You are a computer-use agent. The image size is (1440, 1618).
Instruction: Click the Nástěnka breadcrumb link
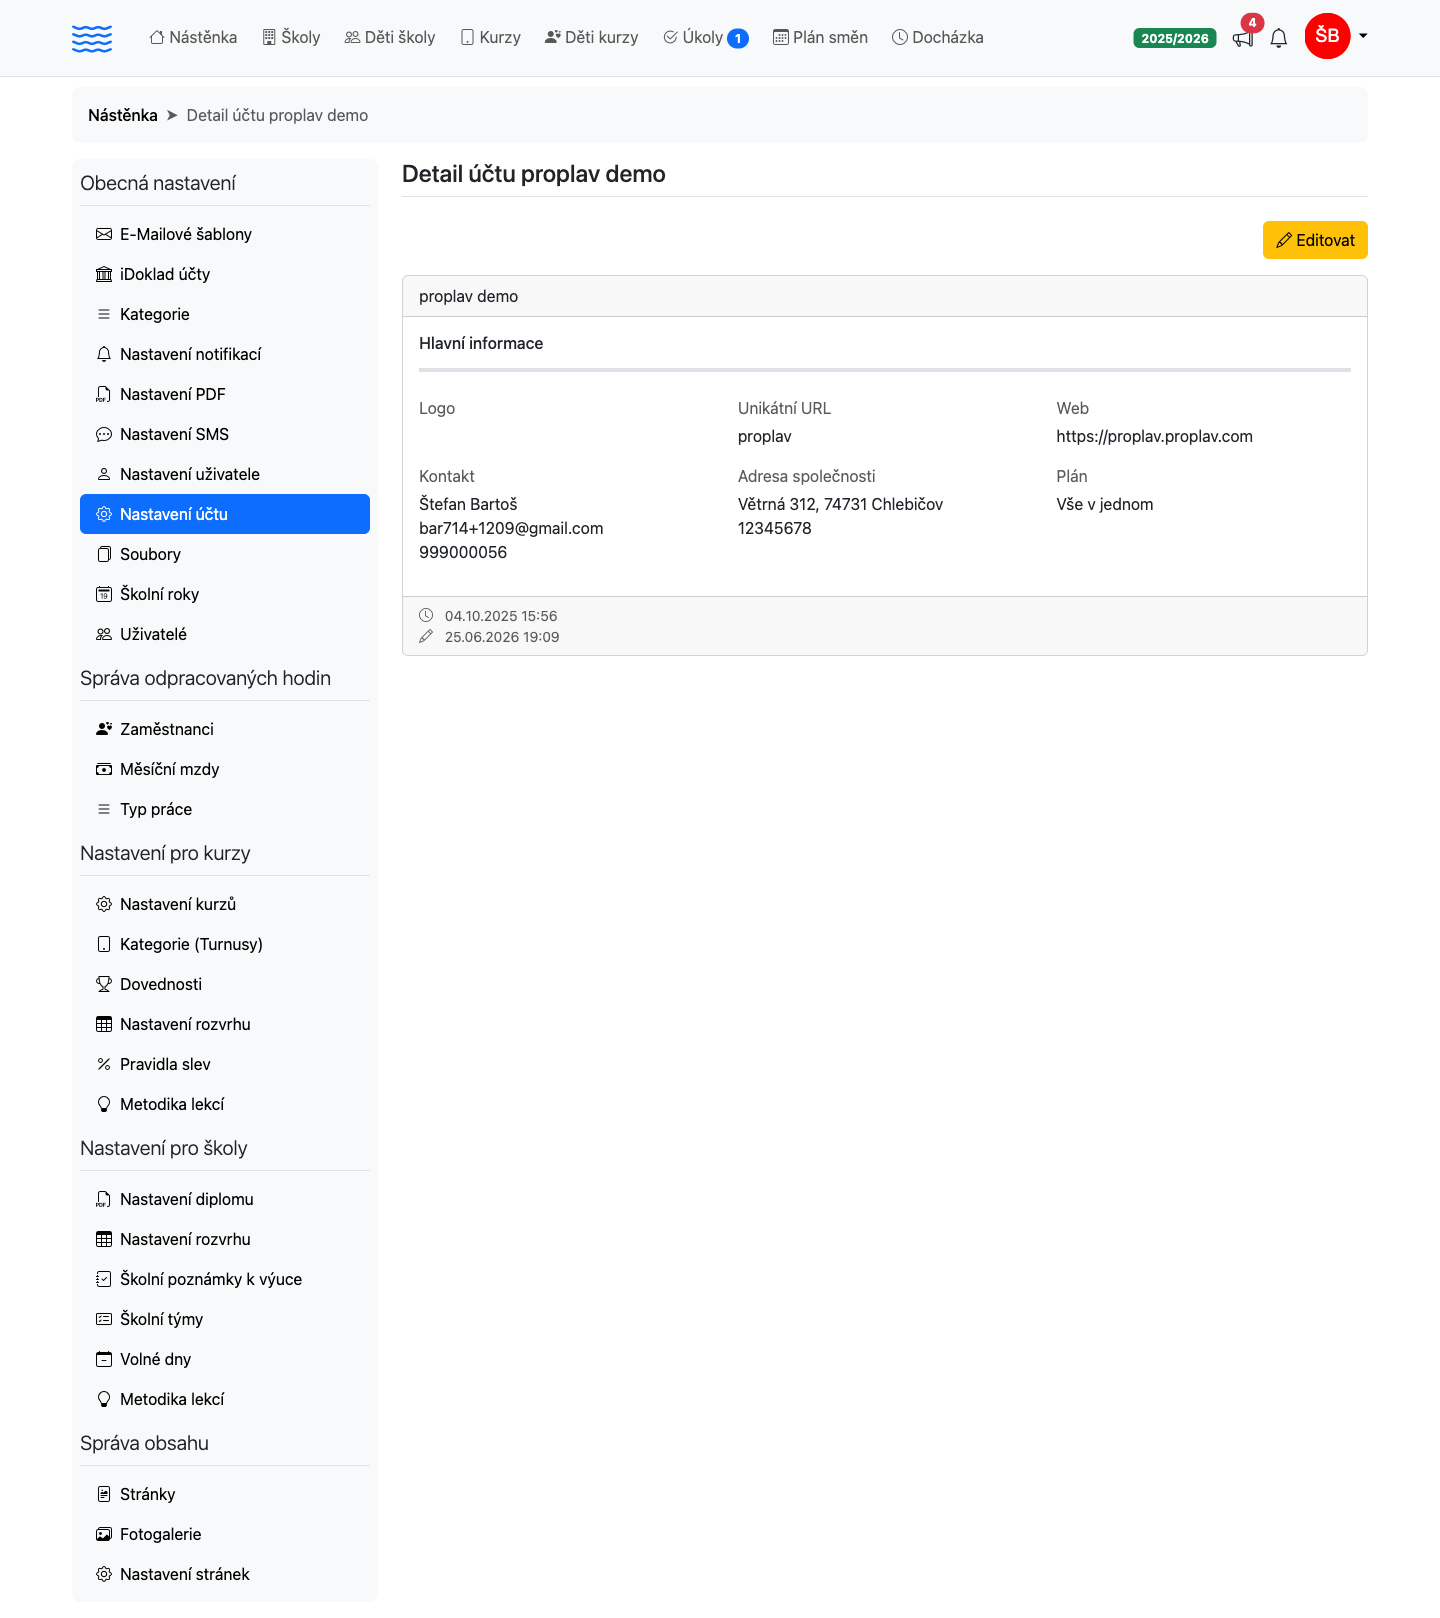(123, 115)
